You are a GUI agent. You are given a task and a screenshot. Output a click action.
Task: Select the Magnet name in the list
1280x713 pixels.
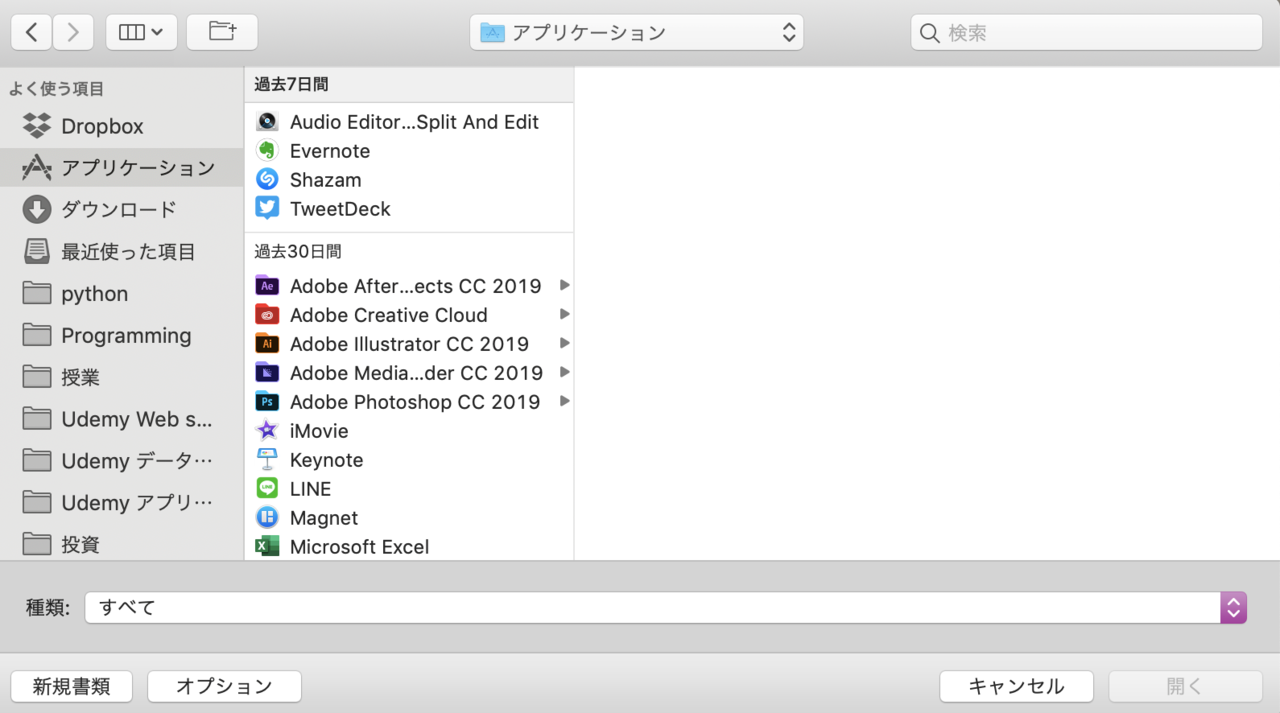click(324, 518)
